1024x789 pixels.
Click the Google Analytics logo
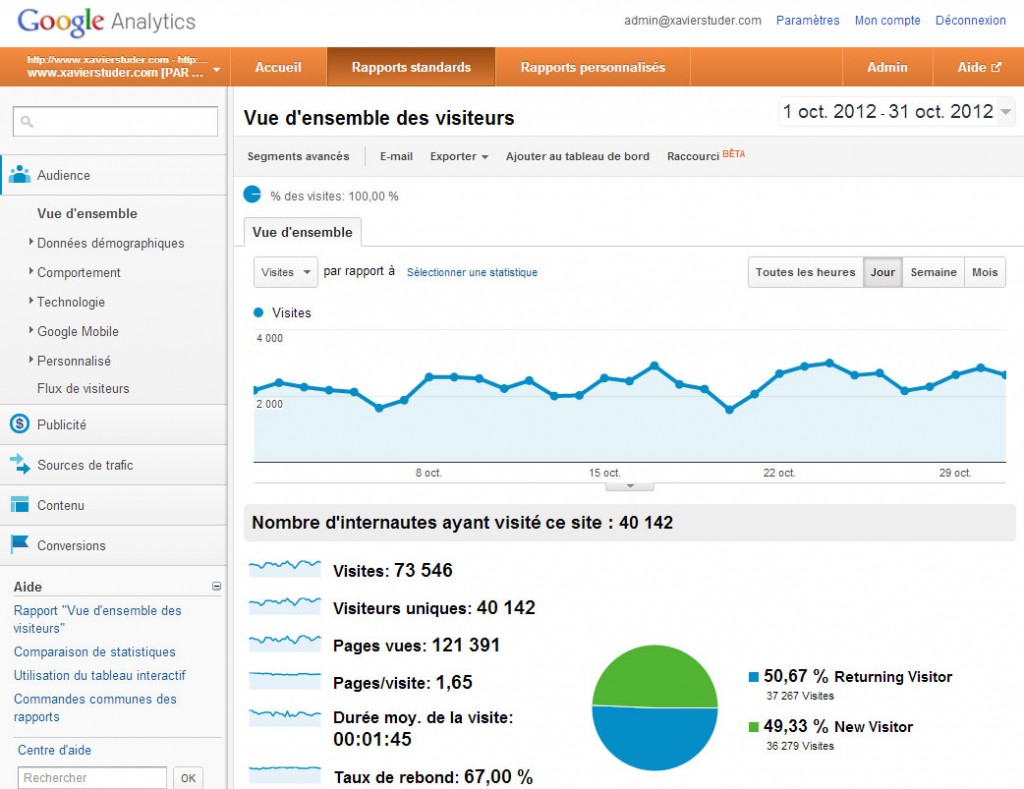[x=106, y=21]
